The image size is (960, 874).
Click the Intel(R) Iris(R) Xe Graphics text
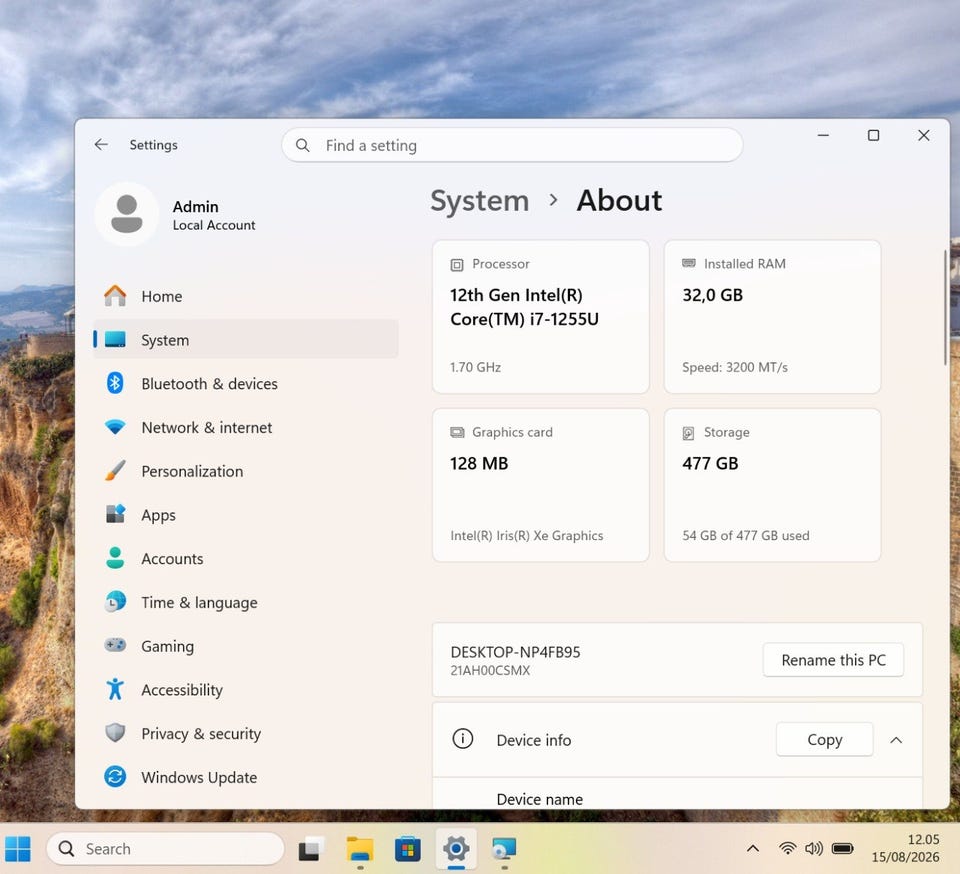tap(527, 536)
